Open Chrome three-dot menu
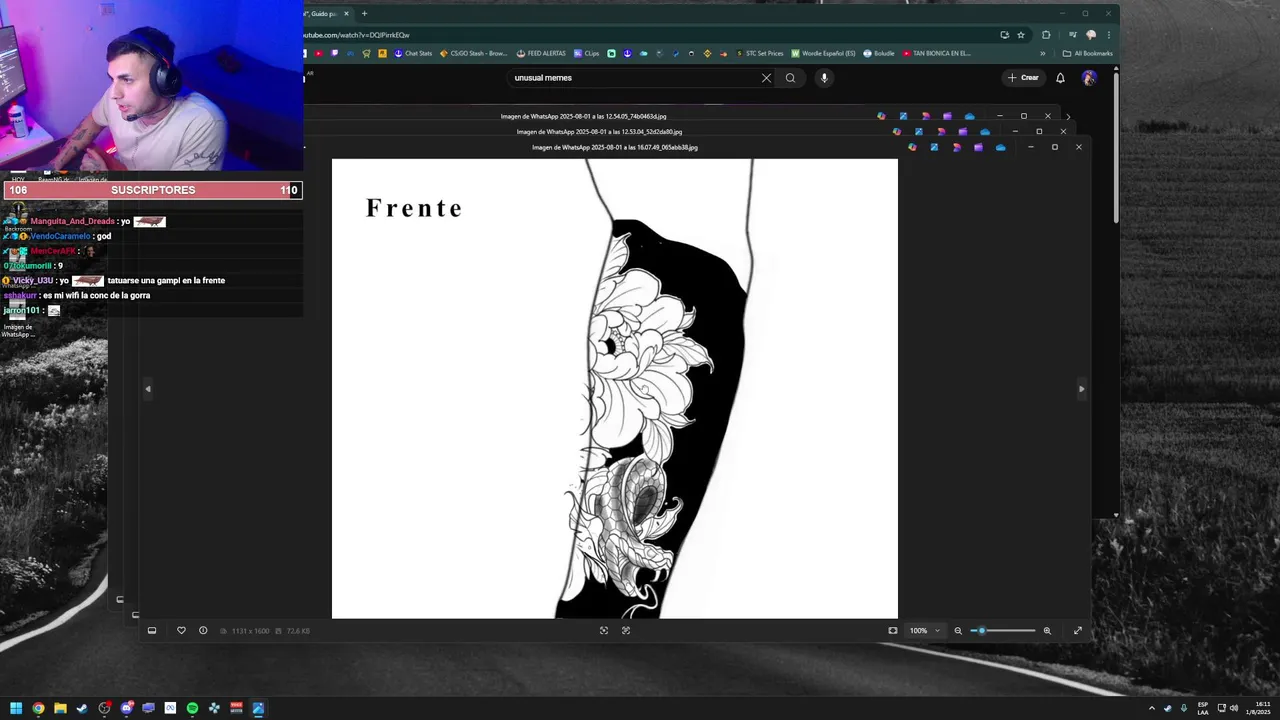1280x720 pixels. point(1109,35)
